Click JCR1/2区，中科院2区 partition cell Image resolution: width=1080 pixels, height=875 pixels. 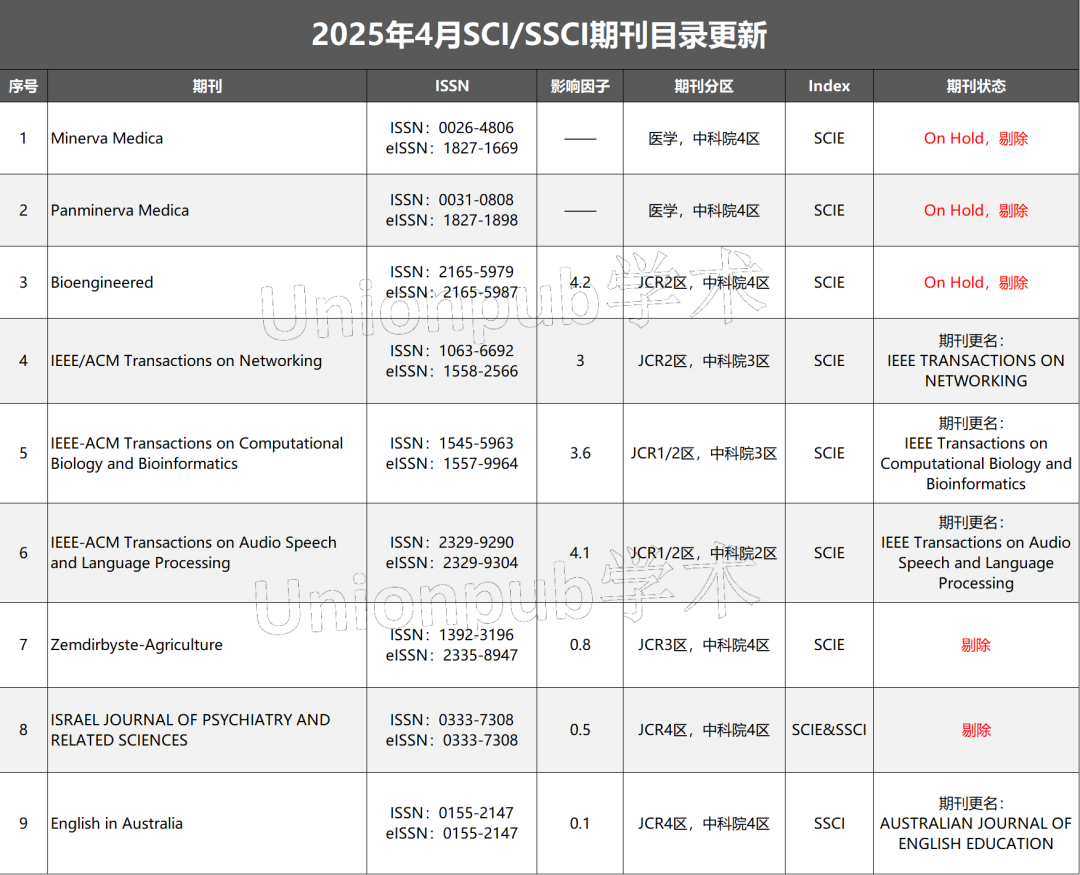pos(704,553)
